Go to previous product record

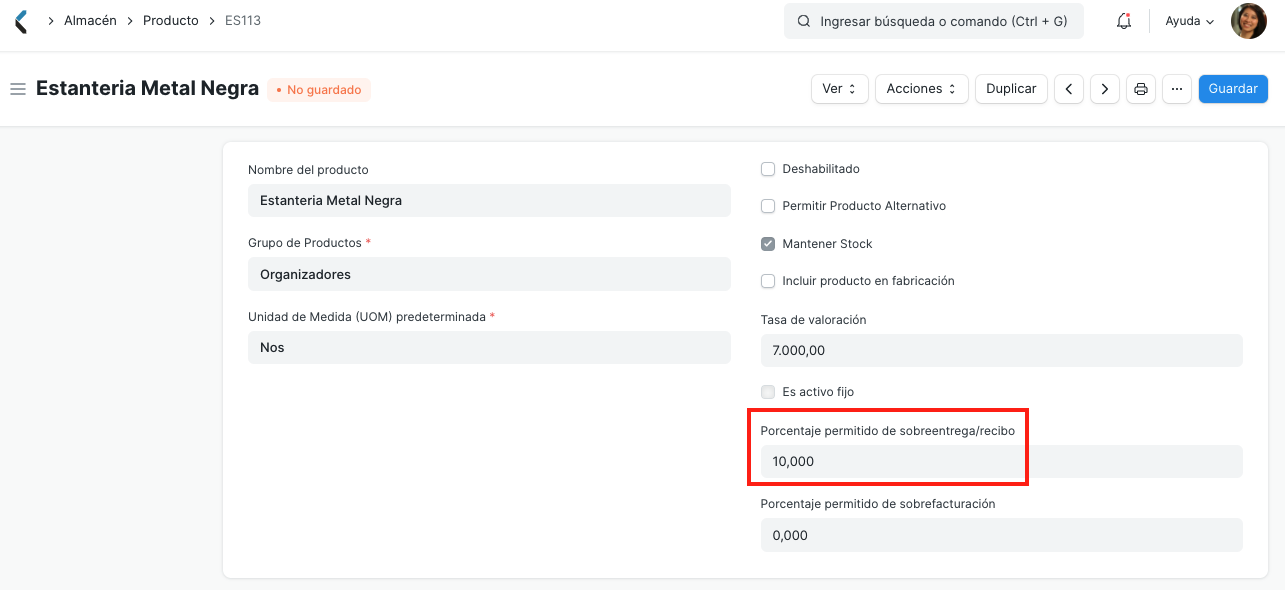pyautogui.click(x=1069, y=89)
